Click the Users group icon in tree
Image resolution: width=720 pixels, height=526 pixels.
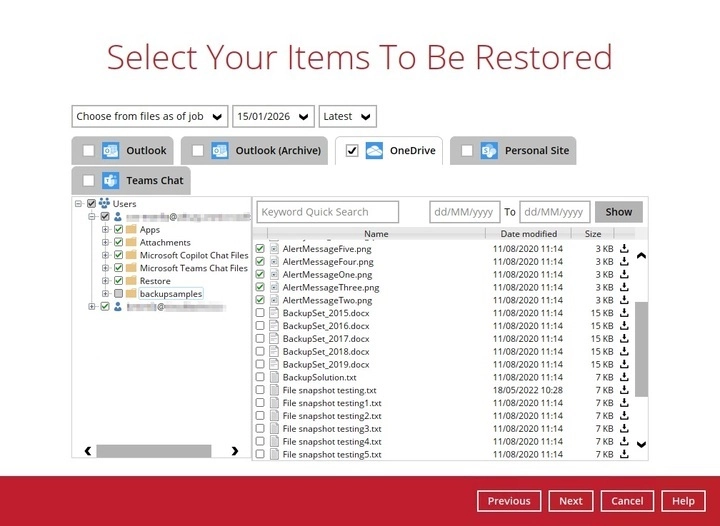tap(103, 204)
